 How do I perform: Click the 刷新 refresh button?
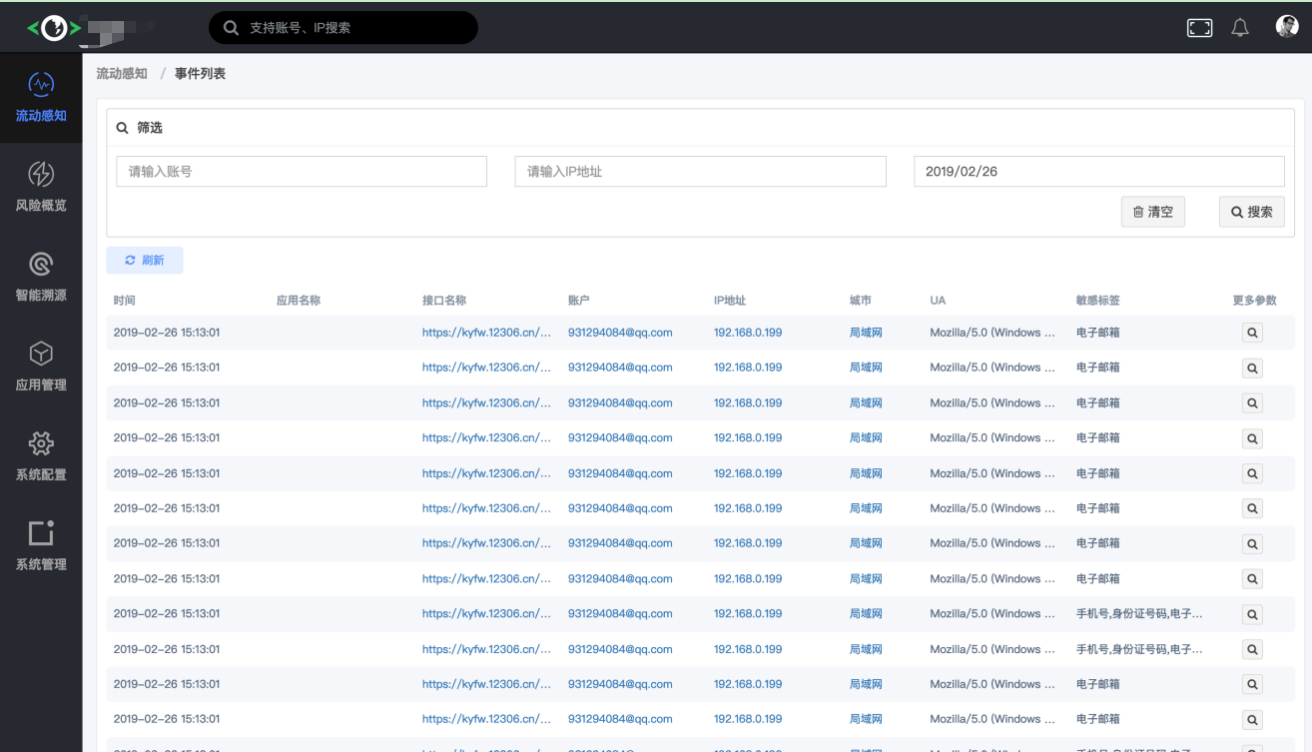145,260
